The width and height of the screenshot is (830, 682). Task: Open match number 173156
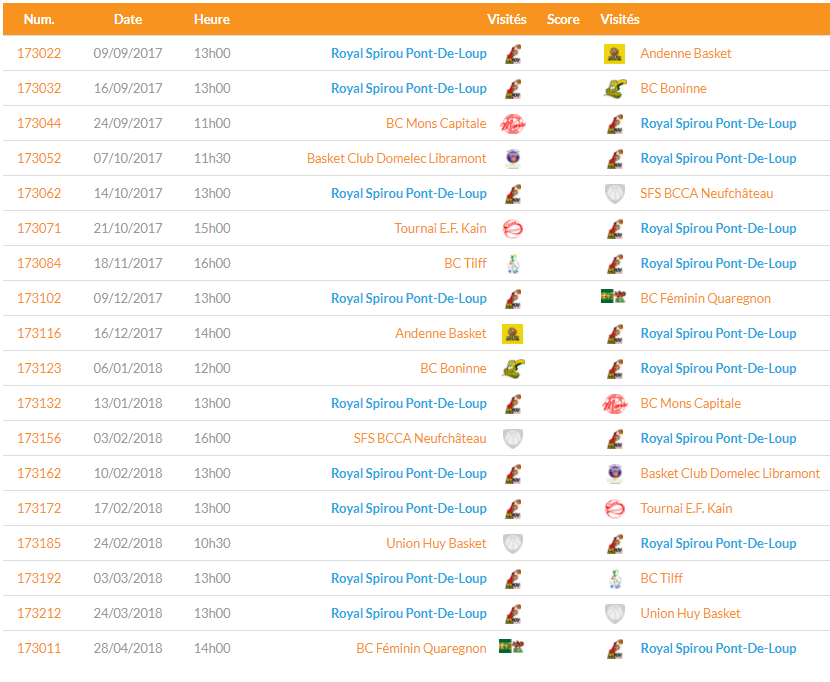(39, 438)
